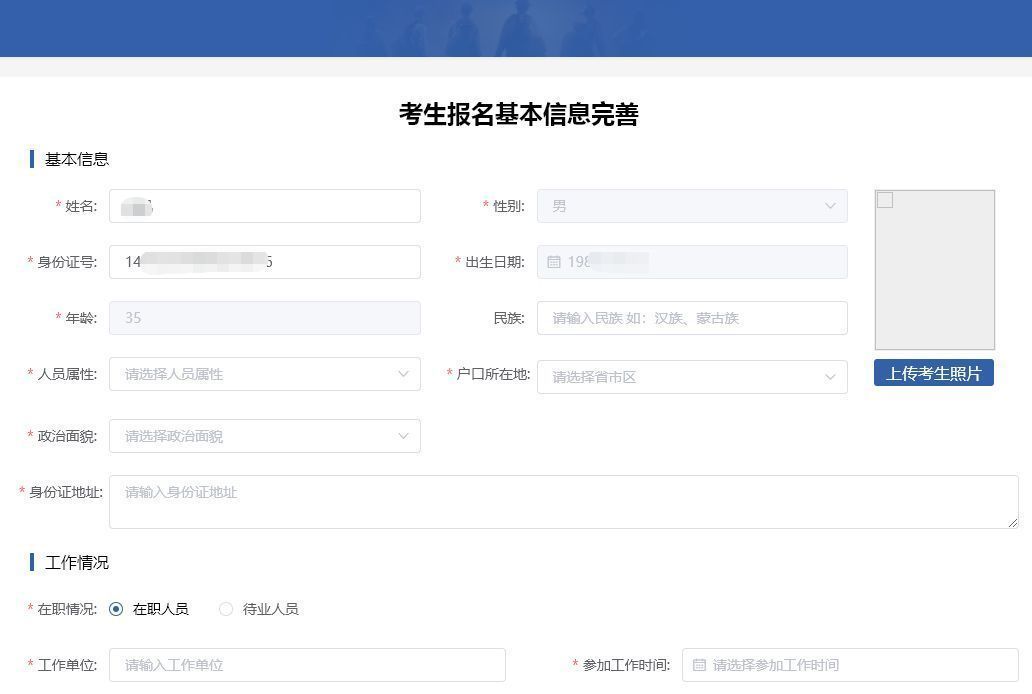Select the 待业人员 radio button
This screenshot has width=1032, height=694.
[226, 609]
